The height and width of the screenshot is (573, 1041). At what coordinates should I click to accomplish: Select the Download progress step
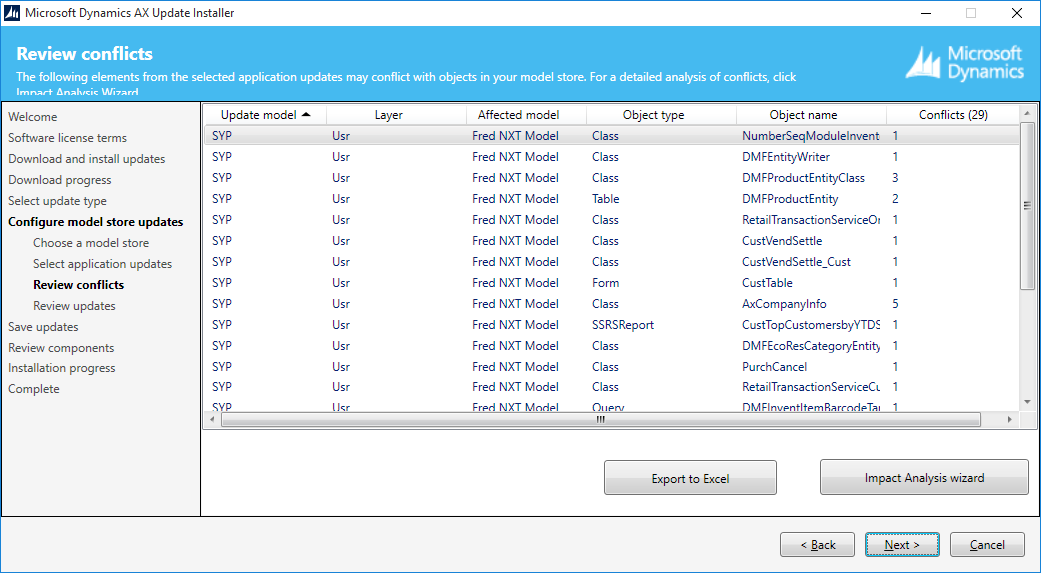click(x=60, y=180)
